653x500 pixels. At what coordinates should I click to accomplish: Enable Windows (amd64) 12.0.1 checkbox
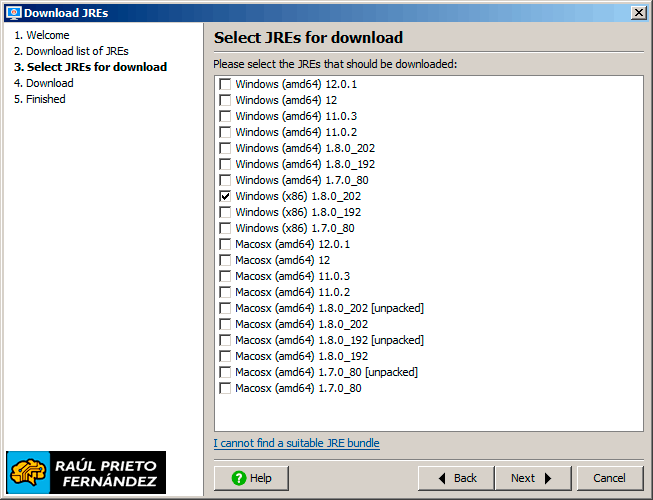pos(225,84)
